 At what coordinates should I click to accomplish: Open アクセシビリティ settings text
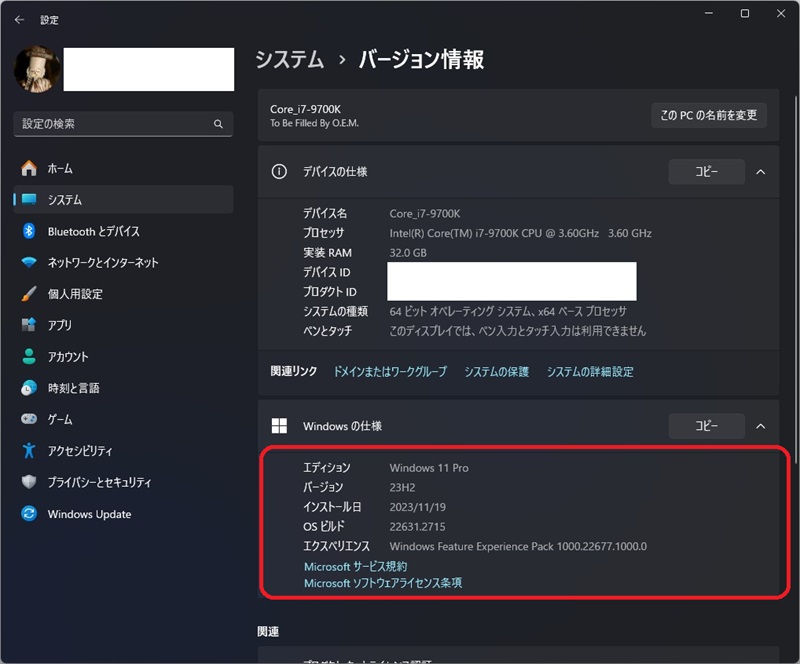click(80, 451)
